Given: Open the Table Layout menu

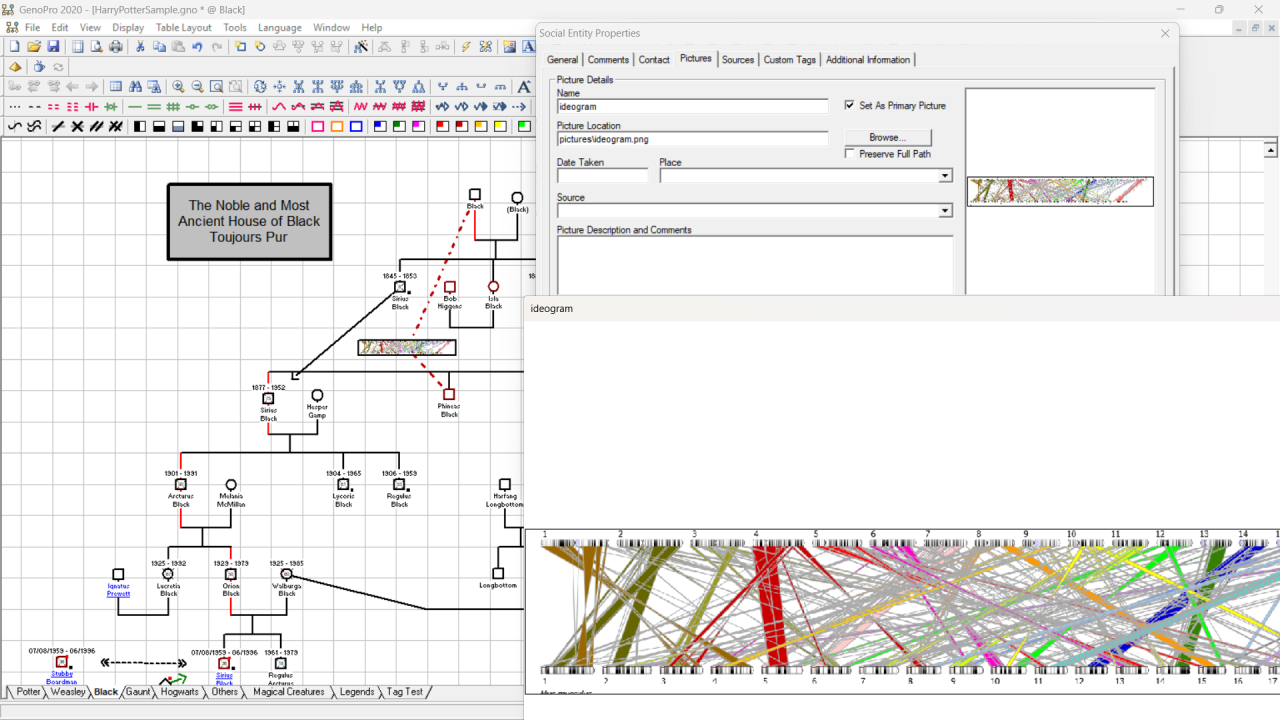Looking at the screenshot, I should [183, 27].
